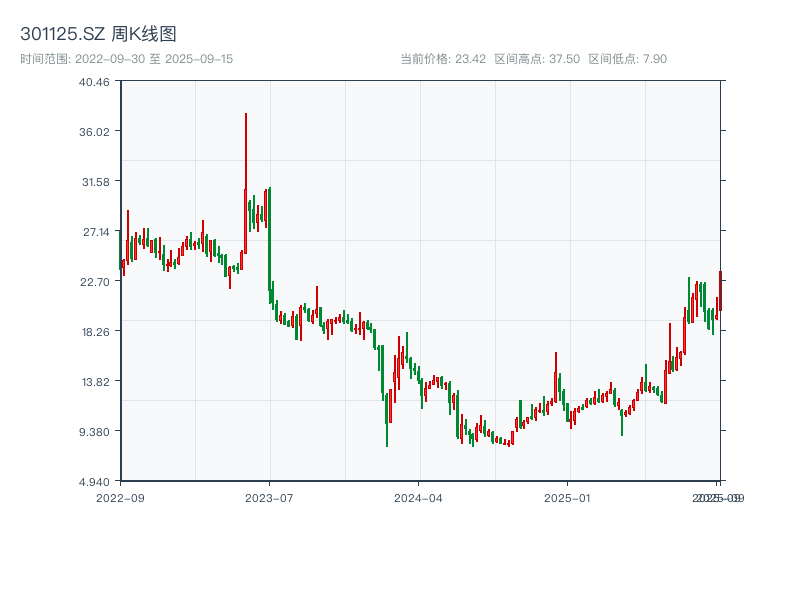This screenshot has width=800, height=600.
Task: Click the 区间高点 37.50 label
Action: tap(537, 59)
